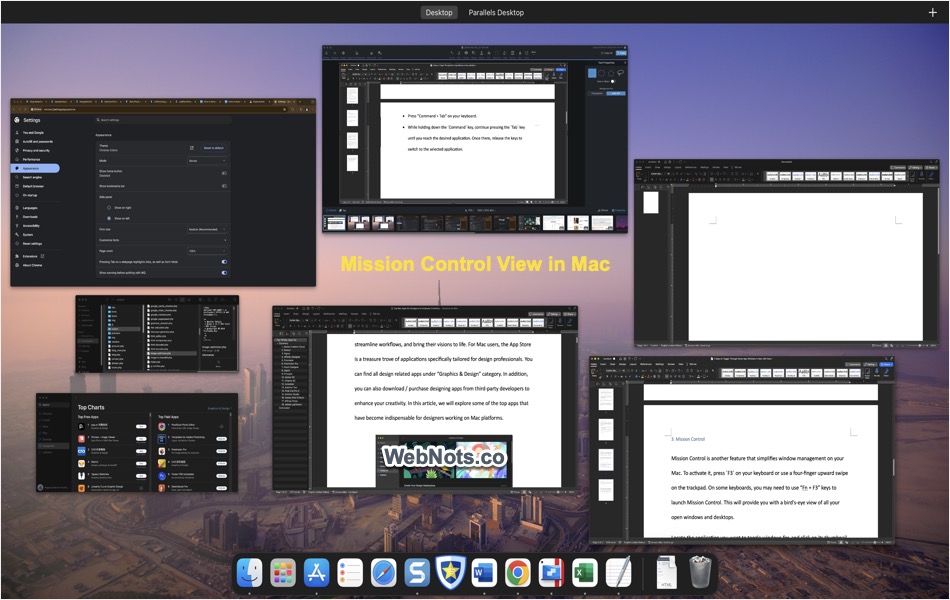Open the HTML file in the Dock
Screen dimensions: 950x600
(666, 573)
